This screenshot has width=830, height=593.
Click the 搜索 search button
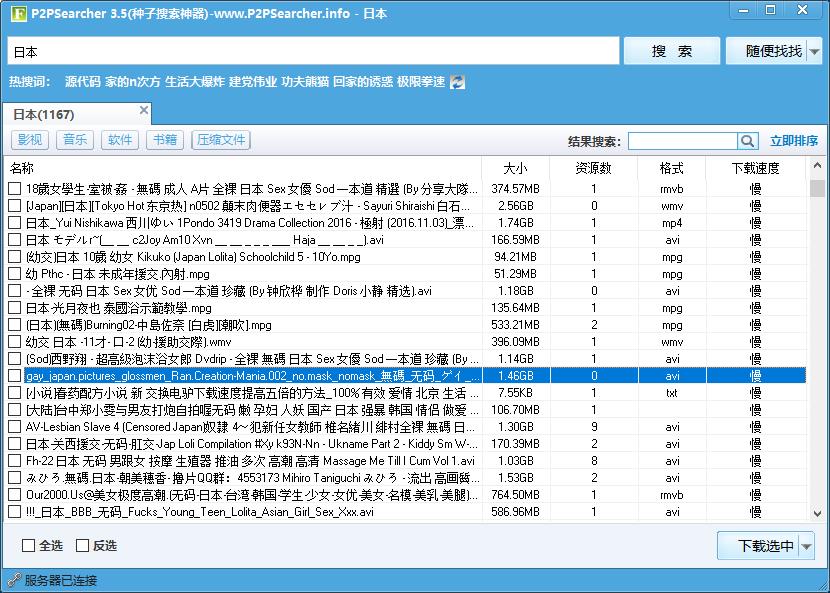pyautogui.click(x=672, y=51)
